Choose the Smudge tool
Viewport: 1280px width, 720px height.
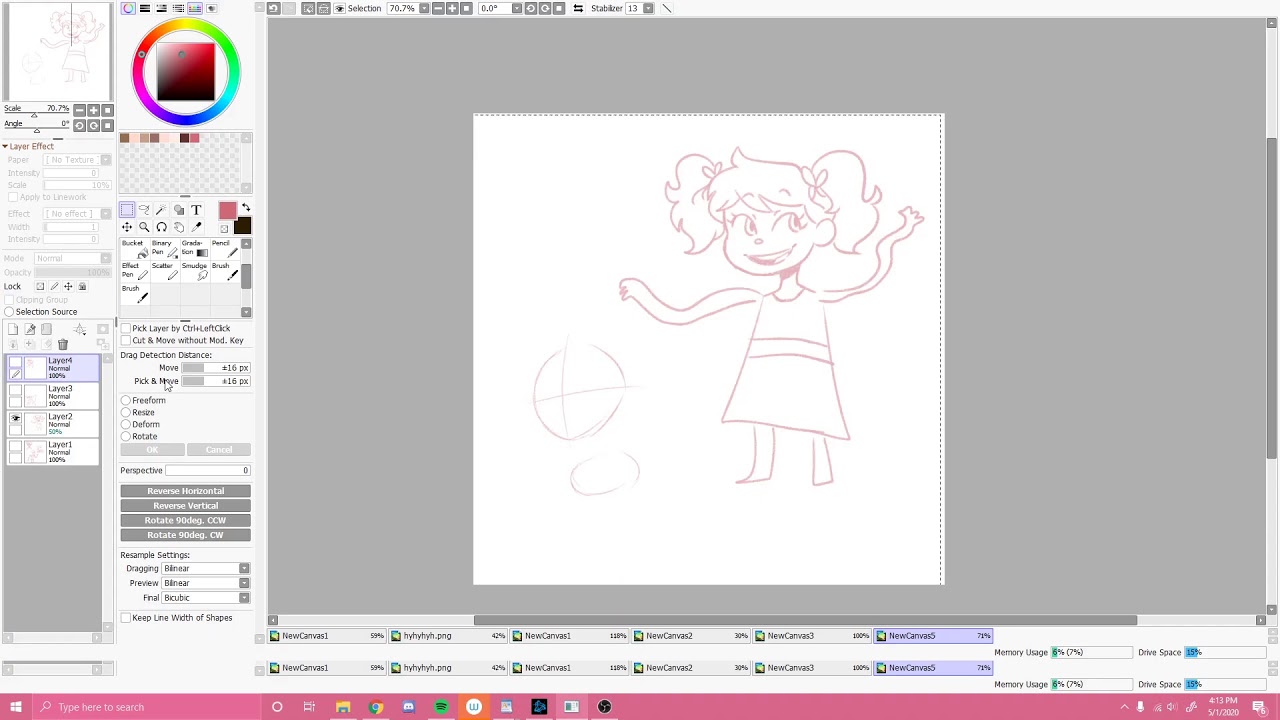pyautogui.click(x=195, y=271)
